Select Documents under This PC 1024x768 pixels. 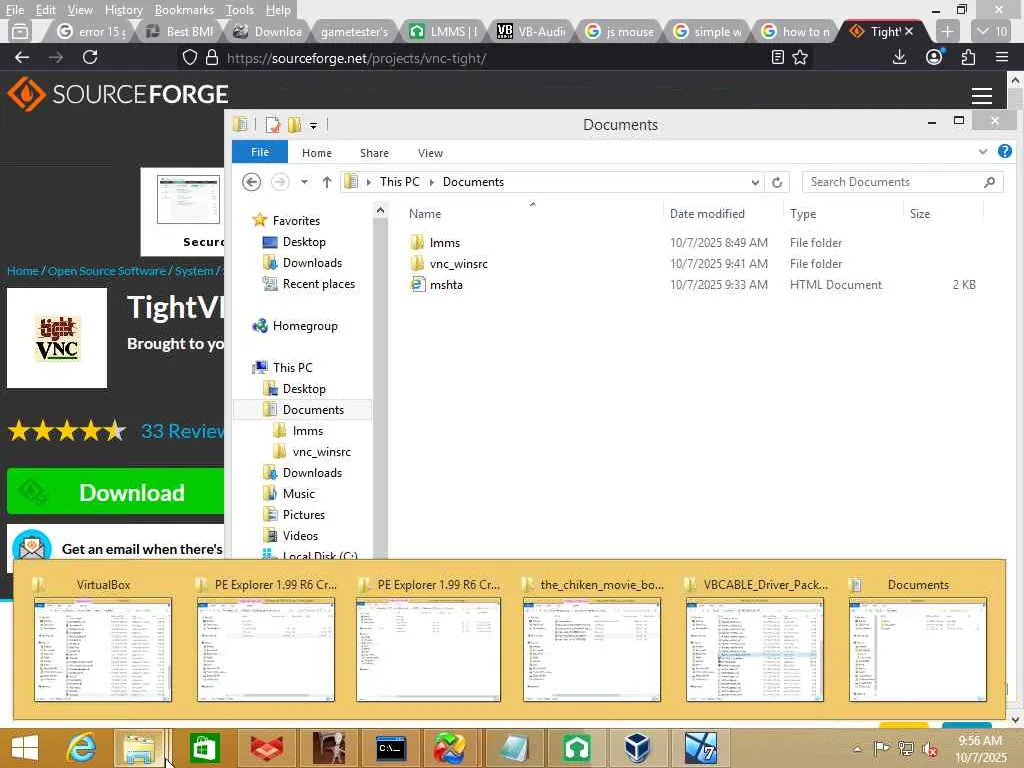click(x=313, y=409)
